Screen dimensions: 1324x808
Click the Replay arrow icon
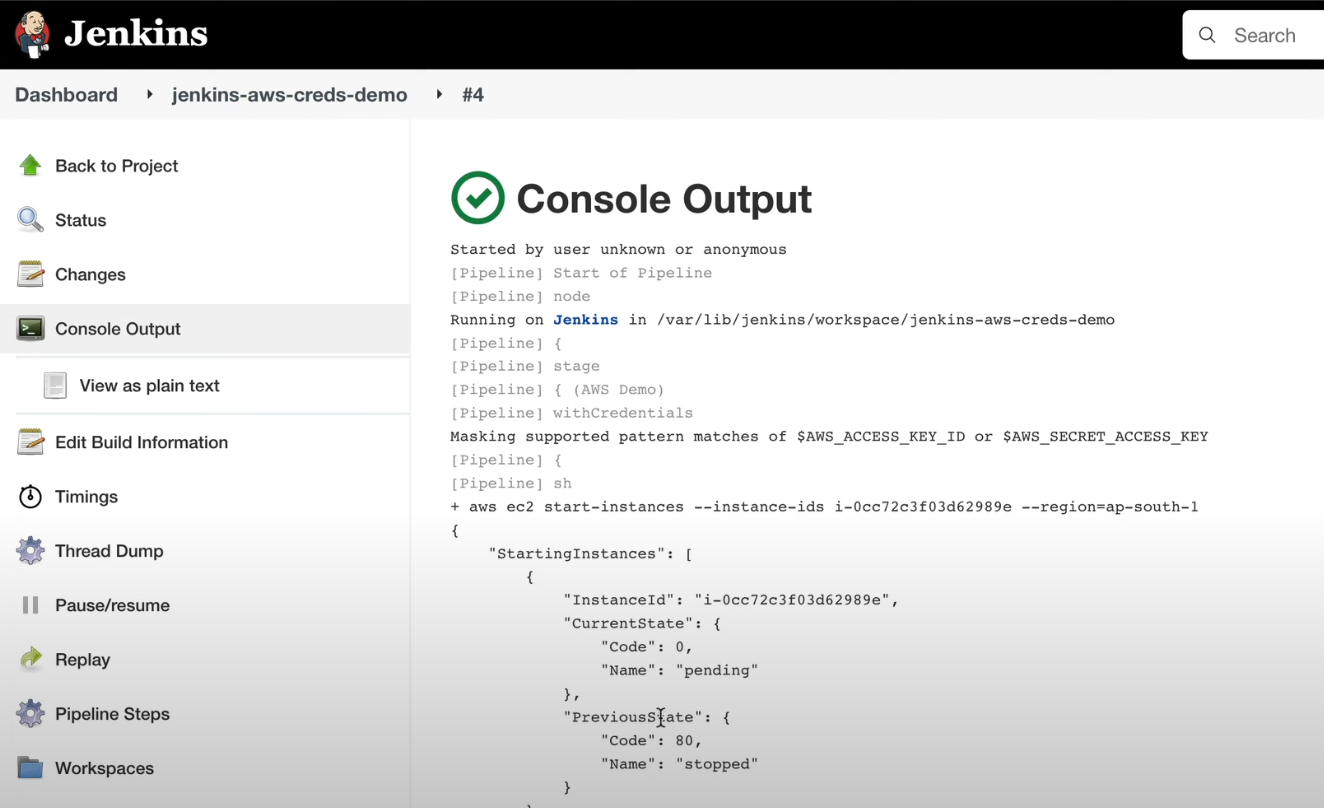pos(31,659)
